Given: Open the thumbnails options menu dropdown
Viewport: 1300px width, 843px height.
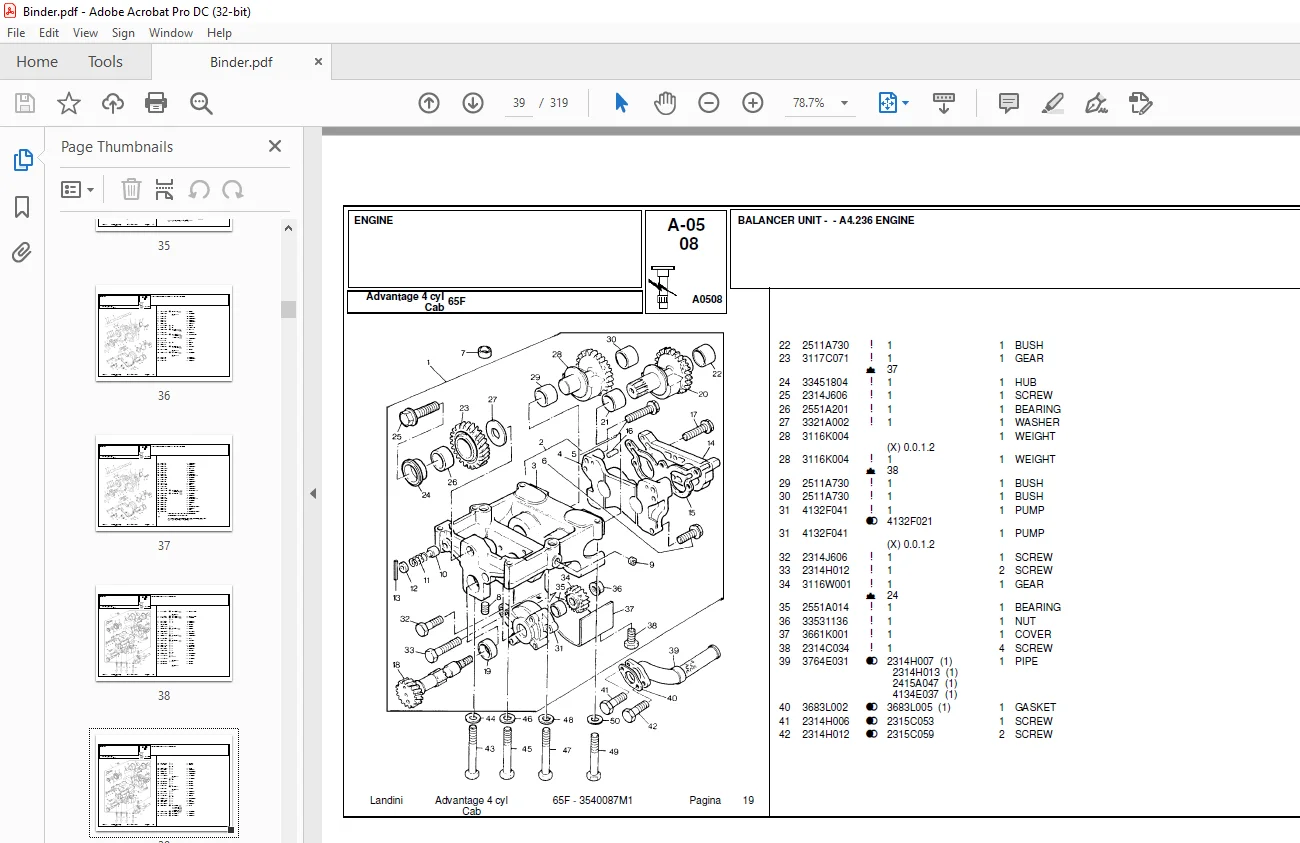Looking at the screenshot, I should (78, 189).
